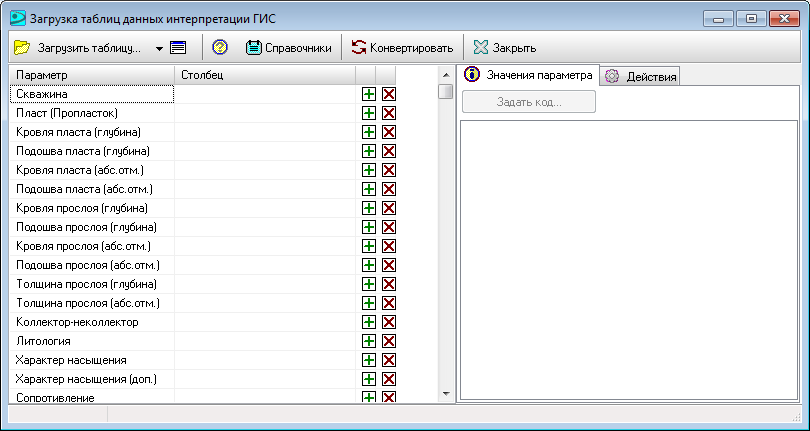Add column for Кровля прослоя (абс.отм.)

[369, 246]
